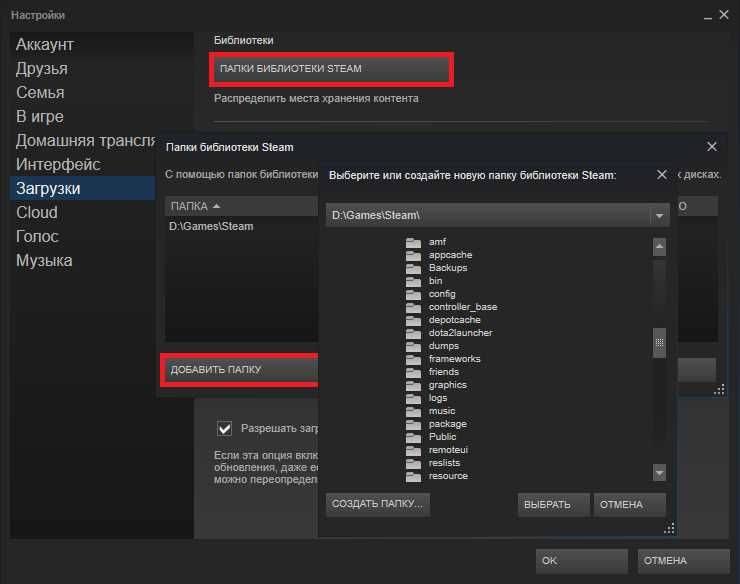Select the controller_base folder icon
The width and height of the screenshot is (740, 584).
pyautogui.click(x=413, y=307)
